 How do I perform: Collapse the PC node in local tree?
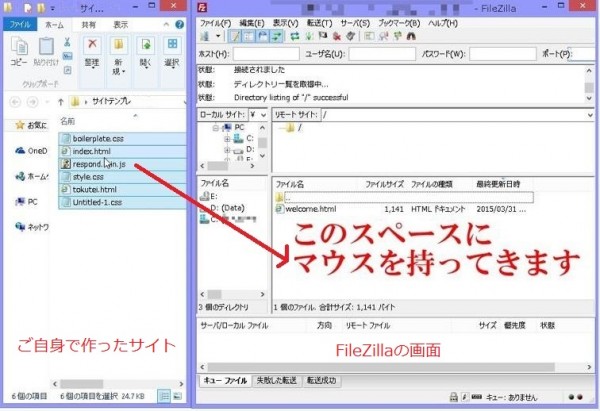point(215,127)
